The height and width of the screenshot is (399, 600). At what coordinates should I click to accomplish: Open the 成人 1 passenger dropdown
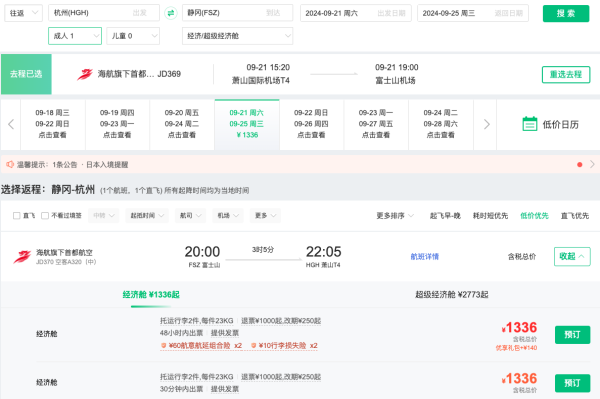(75, 36)
